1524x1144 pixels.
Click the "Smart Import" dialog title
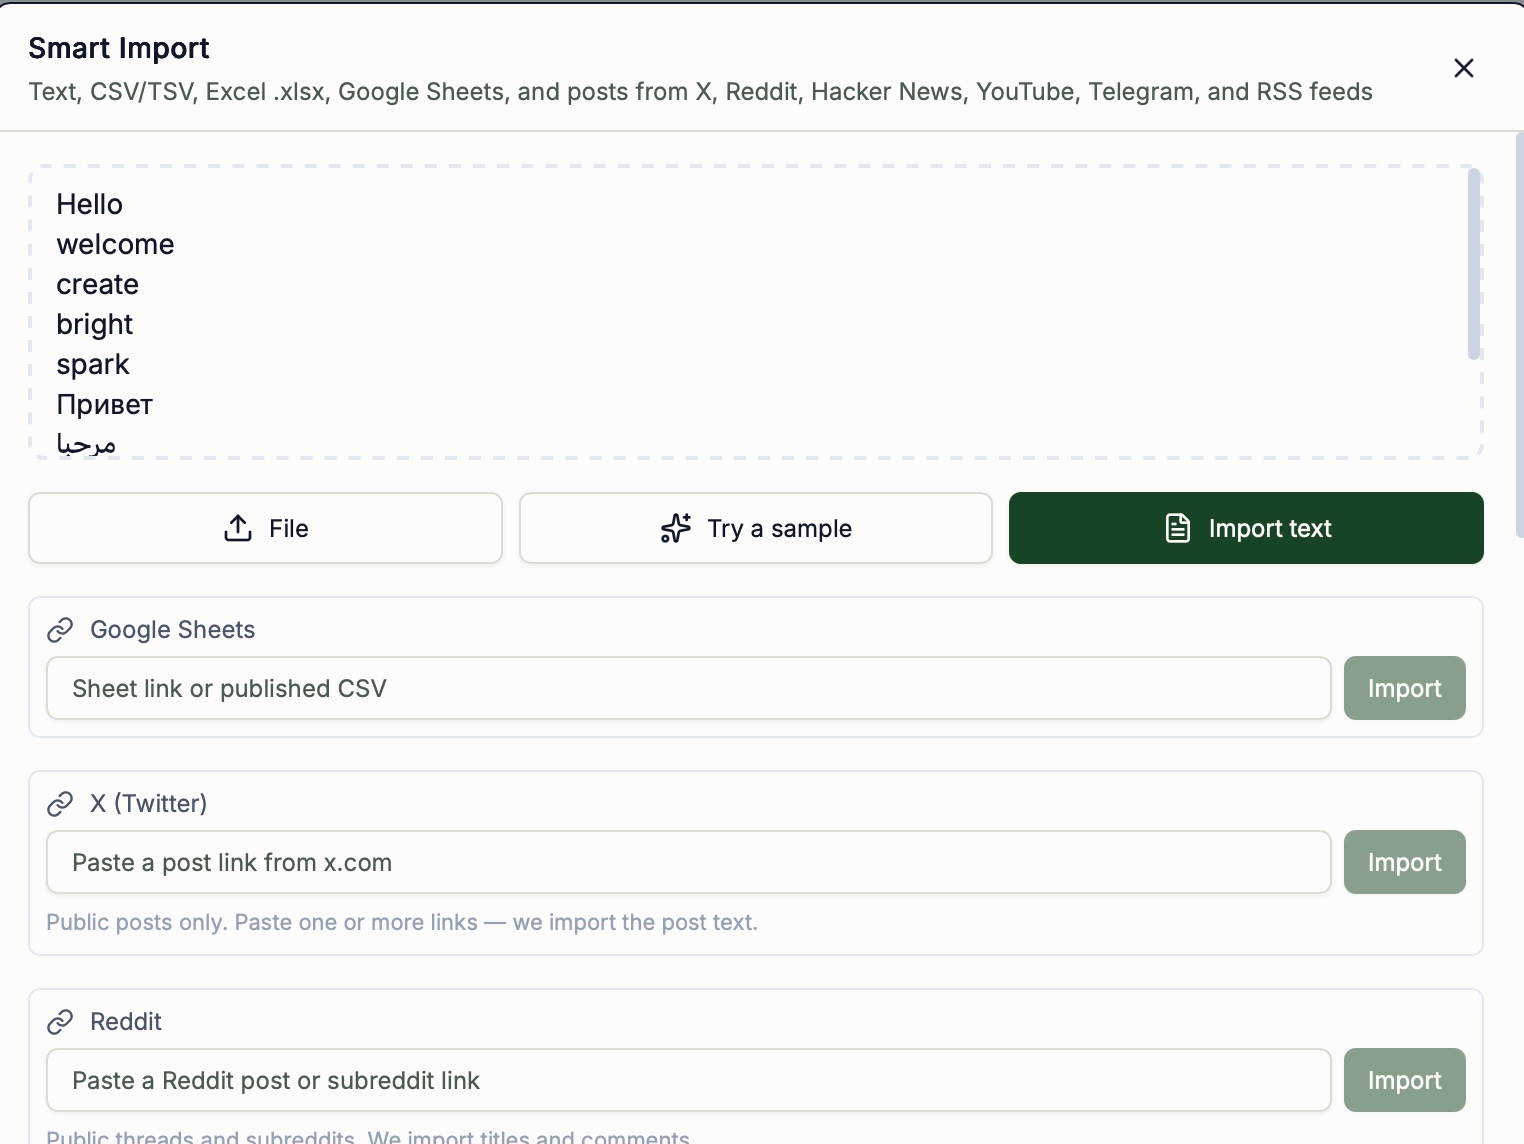(119, 48)
